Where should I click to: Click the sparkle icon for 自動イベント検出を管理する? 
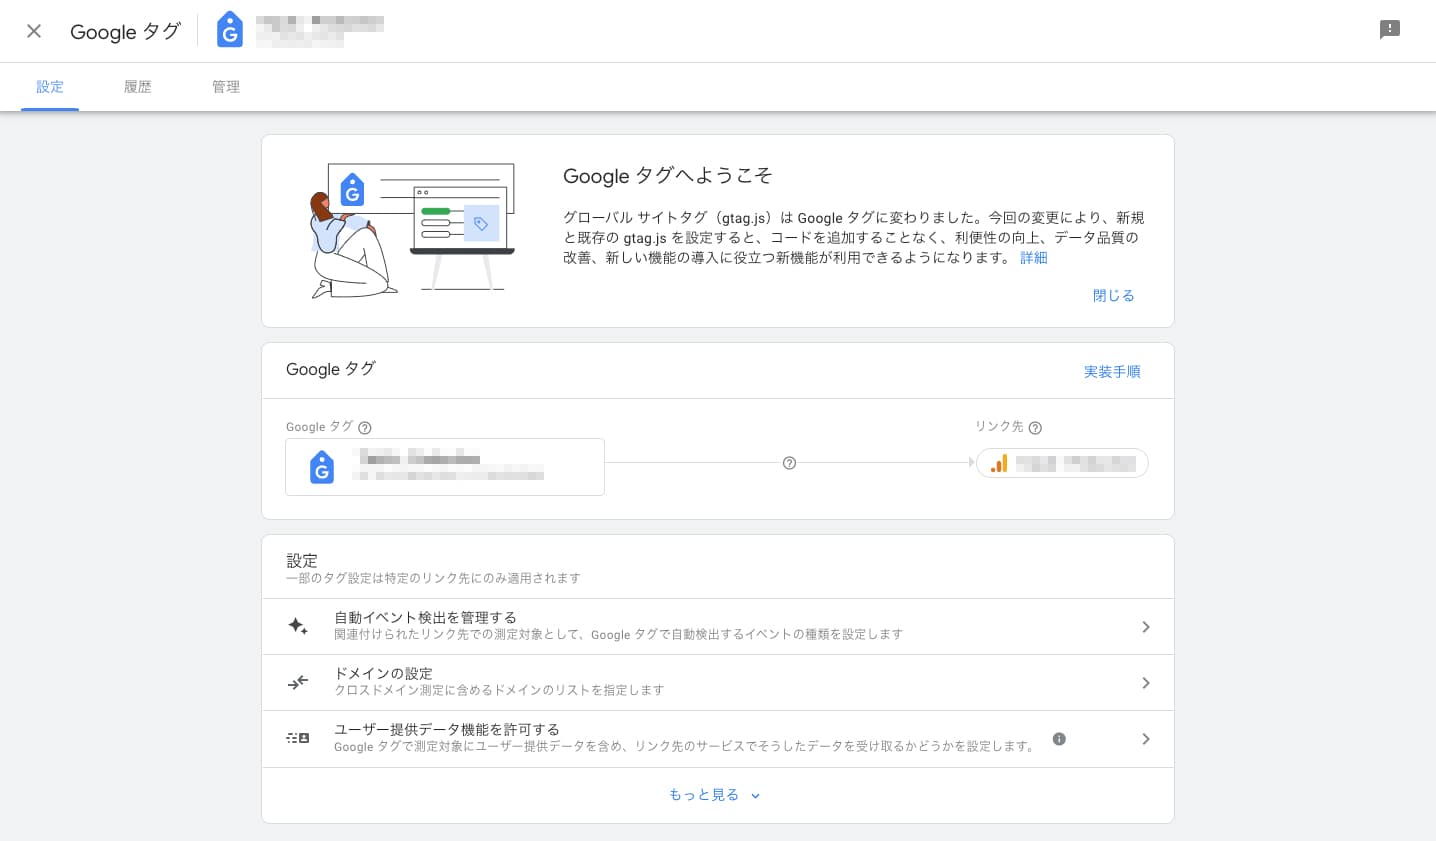298,625
